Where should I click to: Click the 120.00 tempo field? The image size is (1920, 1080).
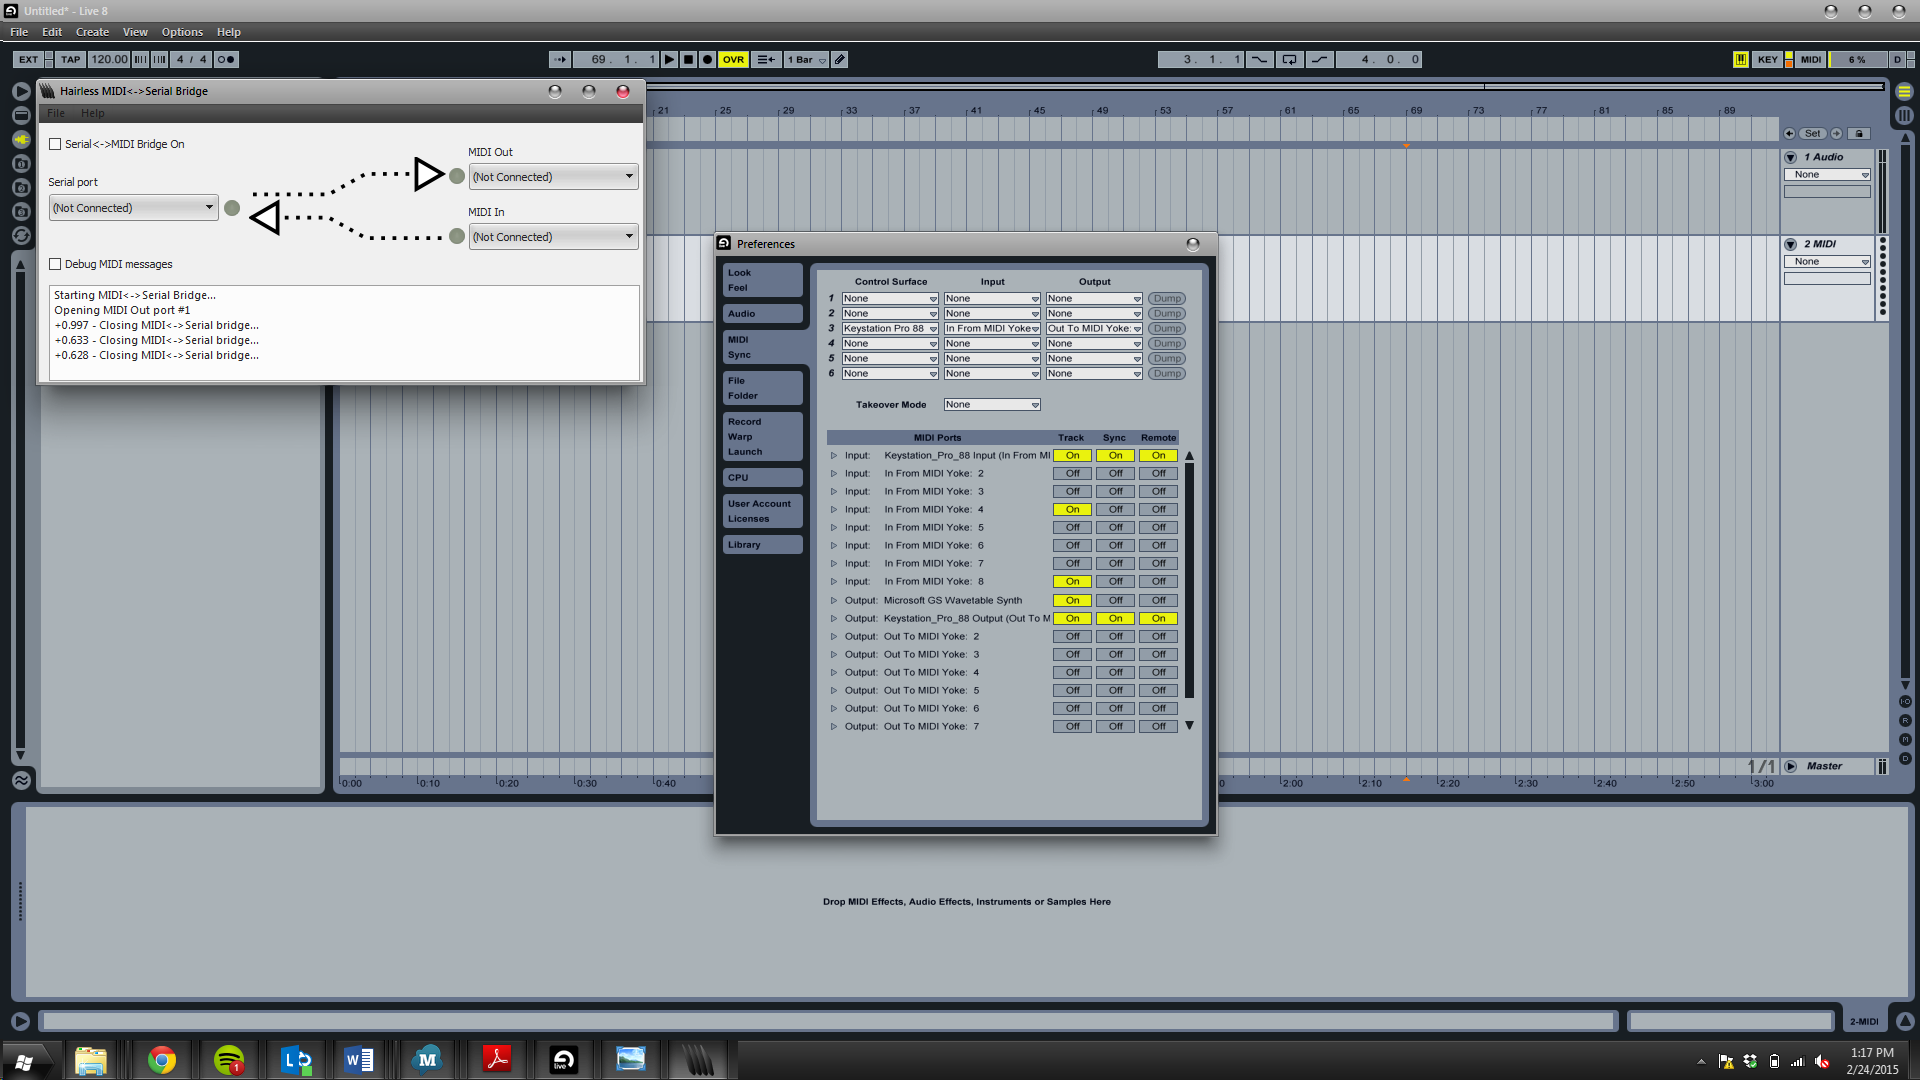point(109,59)
